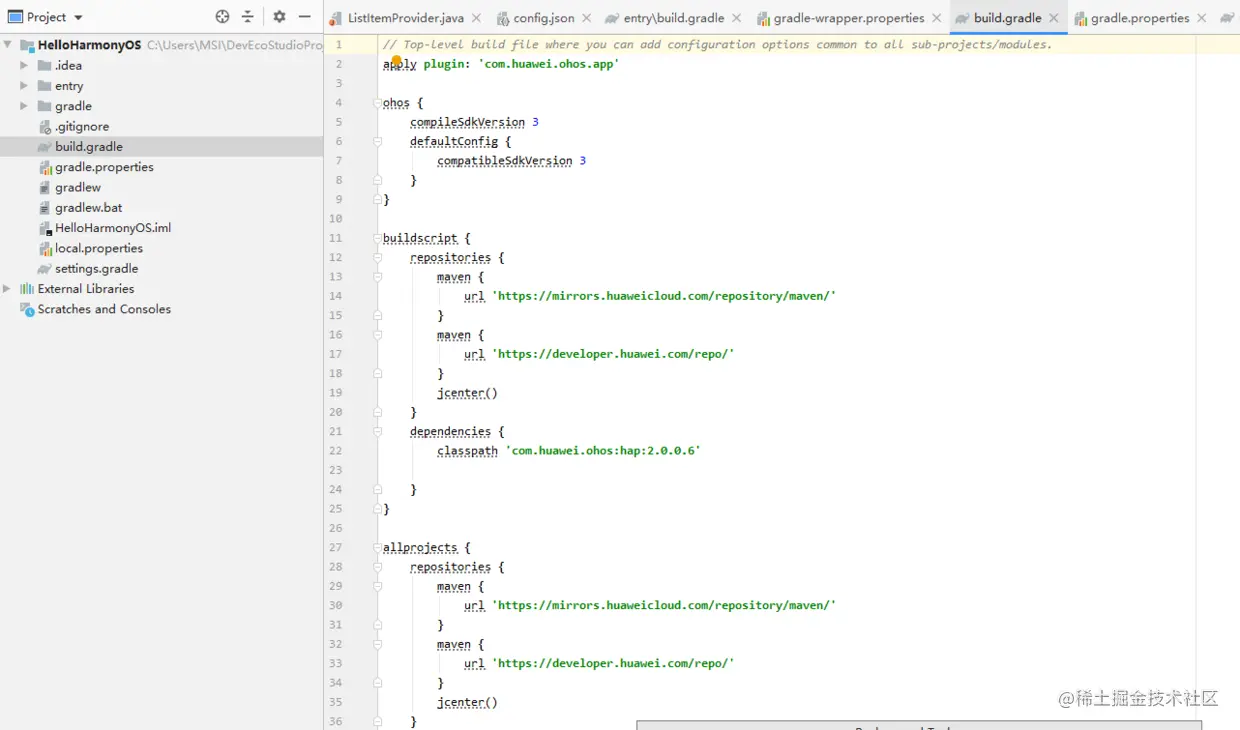
Task: Expand the entry folder arrow
Action: tap(24, 86)
